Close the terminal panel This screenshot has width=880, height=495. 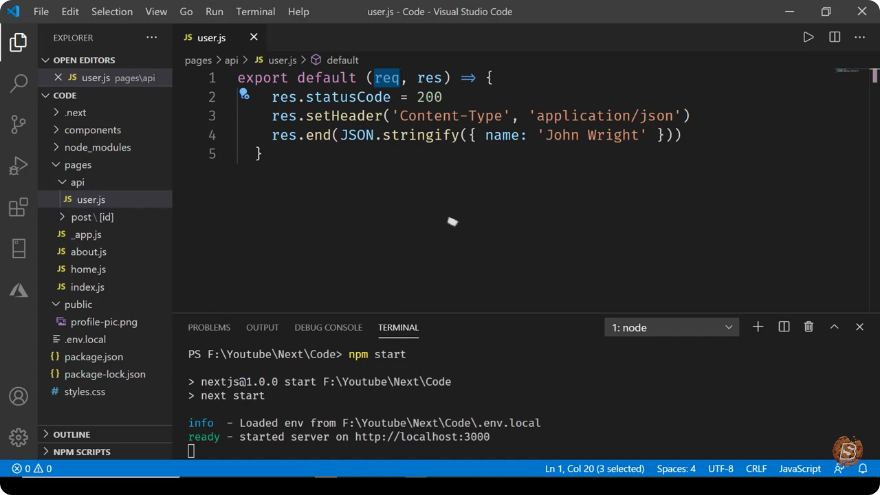tap(860, 327)
